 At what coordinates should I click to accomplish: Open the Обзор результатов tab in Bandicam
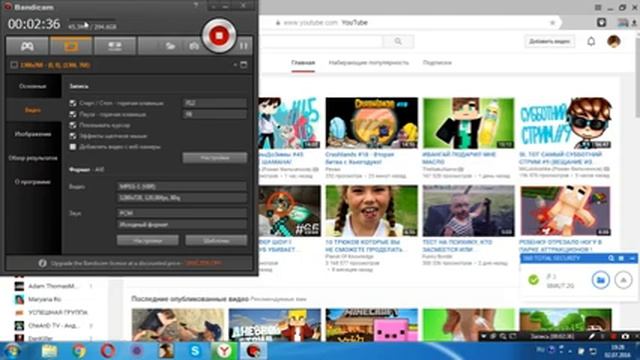(x=33, y=158)
